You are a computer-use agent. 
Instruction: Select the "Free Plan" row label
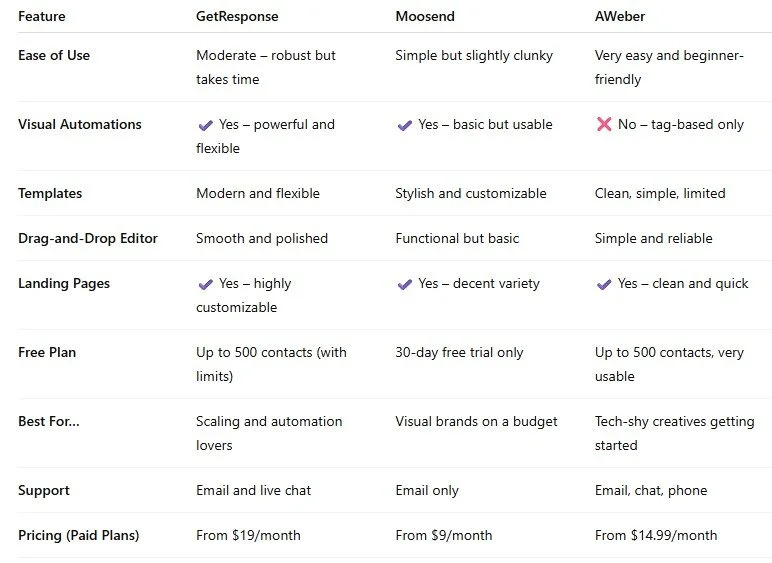point(47,353)
